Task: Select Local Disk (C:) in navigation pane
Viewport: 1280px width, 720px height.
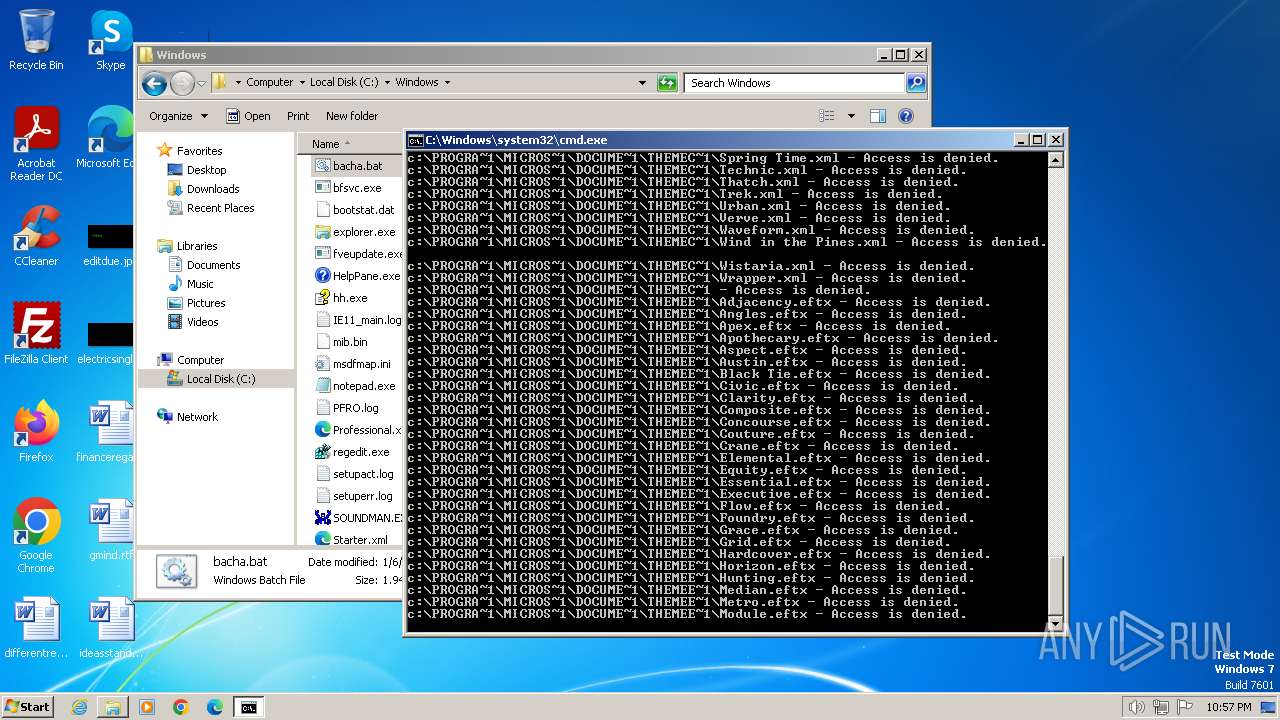Action: [216, 379]
